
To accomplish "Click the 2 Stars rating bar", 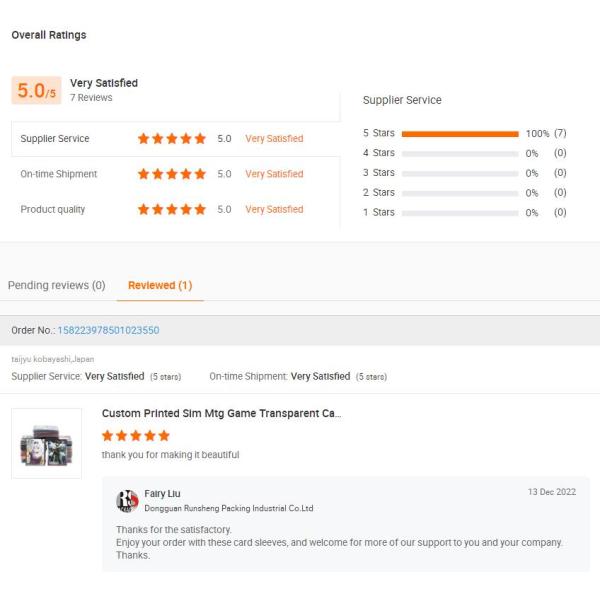I will point(459,192).
